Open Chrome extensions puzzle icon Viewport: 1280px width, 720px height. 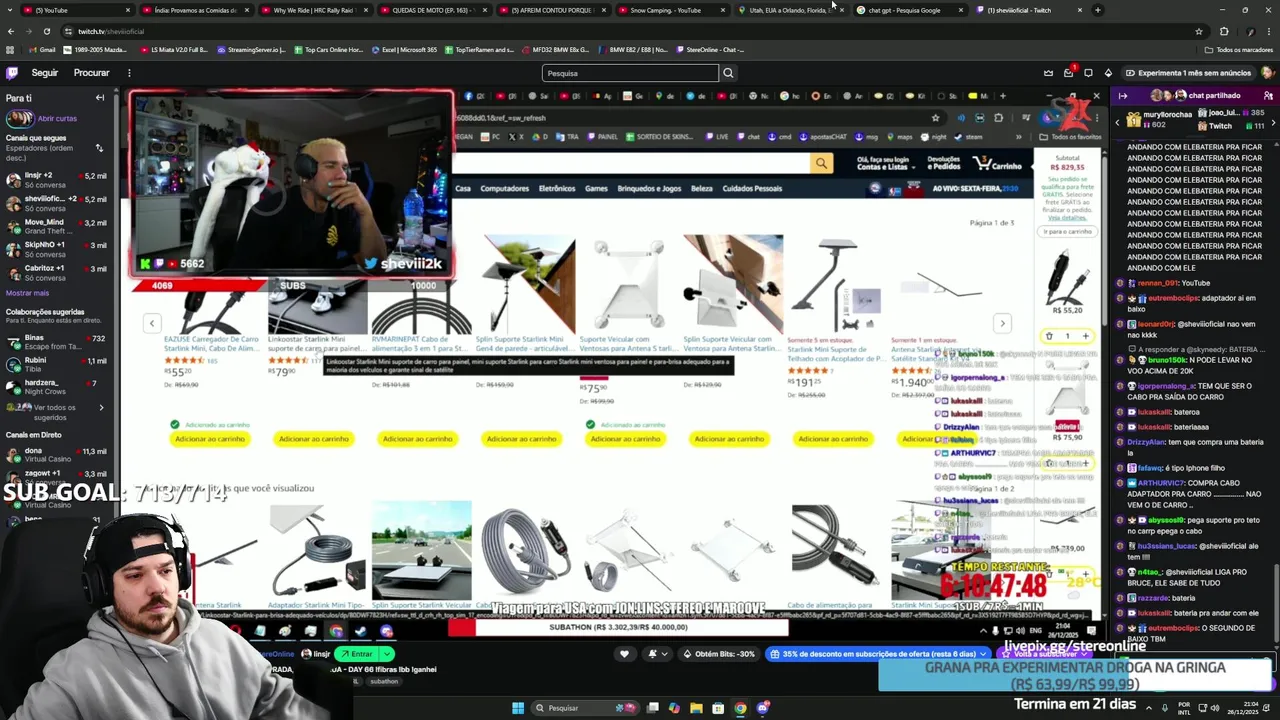pyautogui.click(x=1224, y=31)
